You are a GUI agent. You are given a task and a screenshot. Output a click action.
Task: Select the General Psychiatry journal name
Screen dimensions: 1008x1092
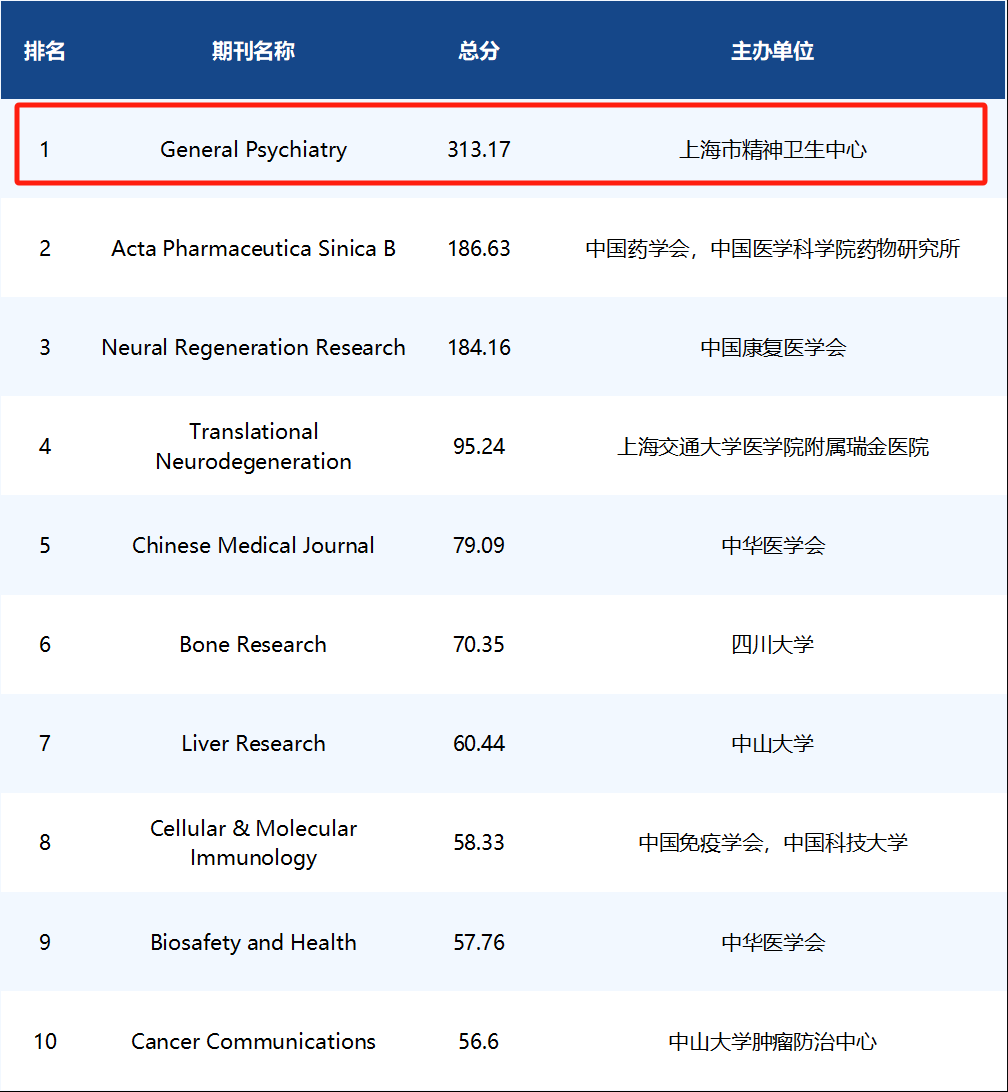[x=254, y=150]
